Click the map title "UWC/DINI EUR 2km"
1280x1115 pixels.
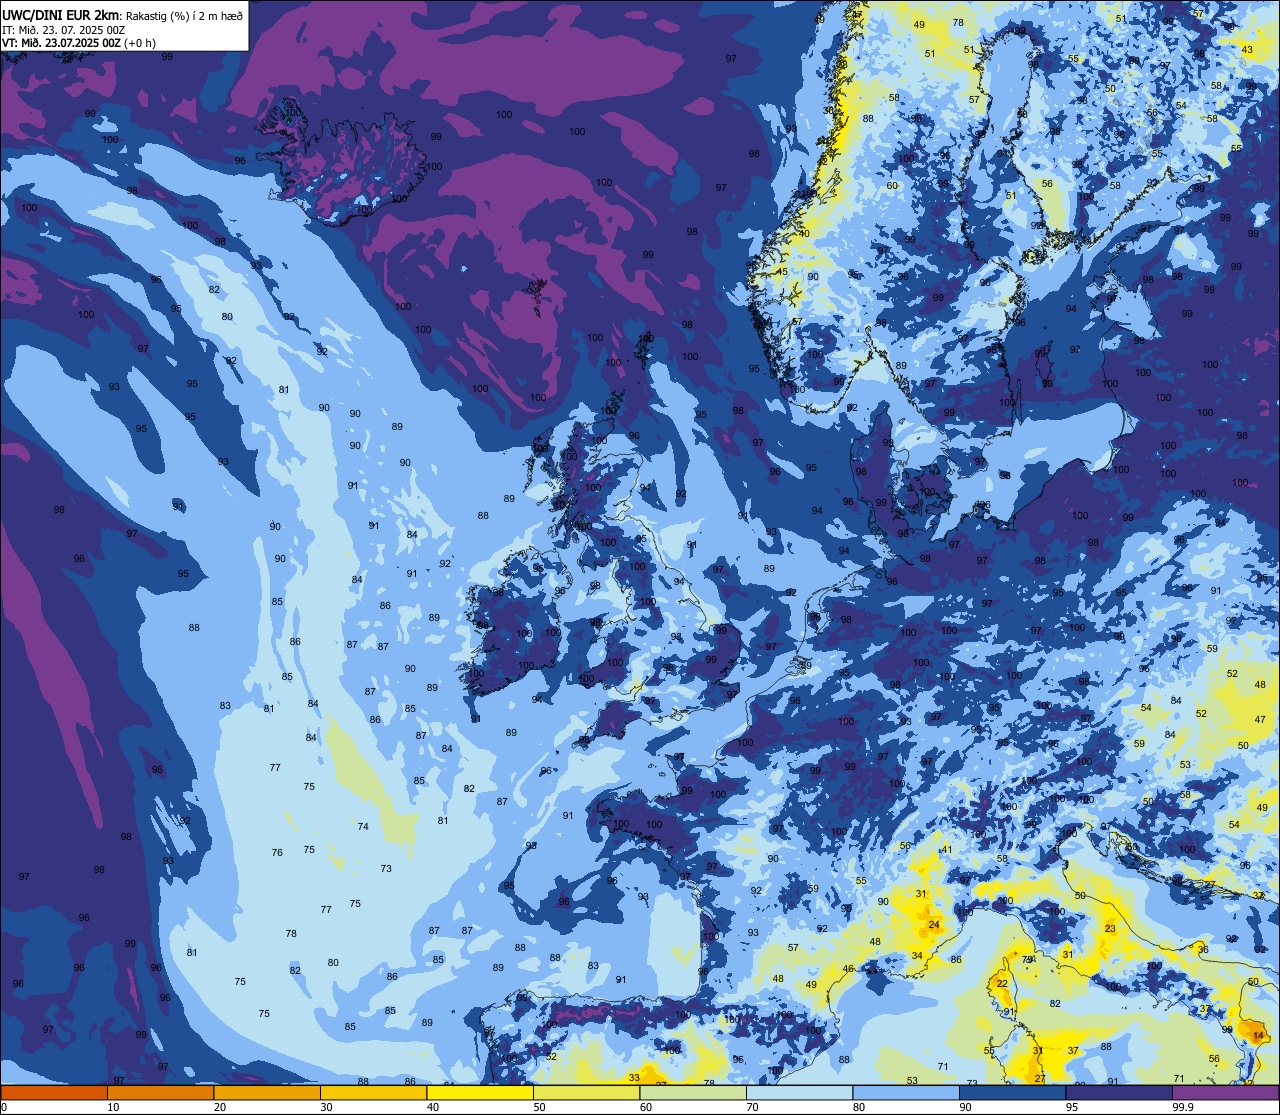[61, 14]
